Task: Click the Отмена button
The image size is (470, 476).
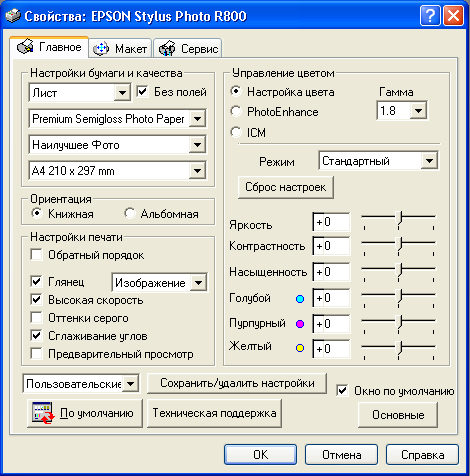Action: pos(341,454)
